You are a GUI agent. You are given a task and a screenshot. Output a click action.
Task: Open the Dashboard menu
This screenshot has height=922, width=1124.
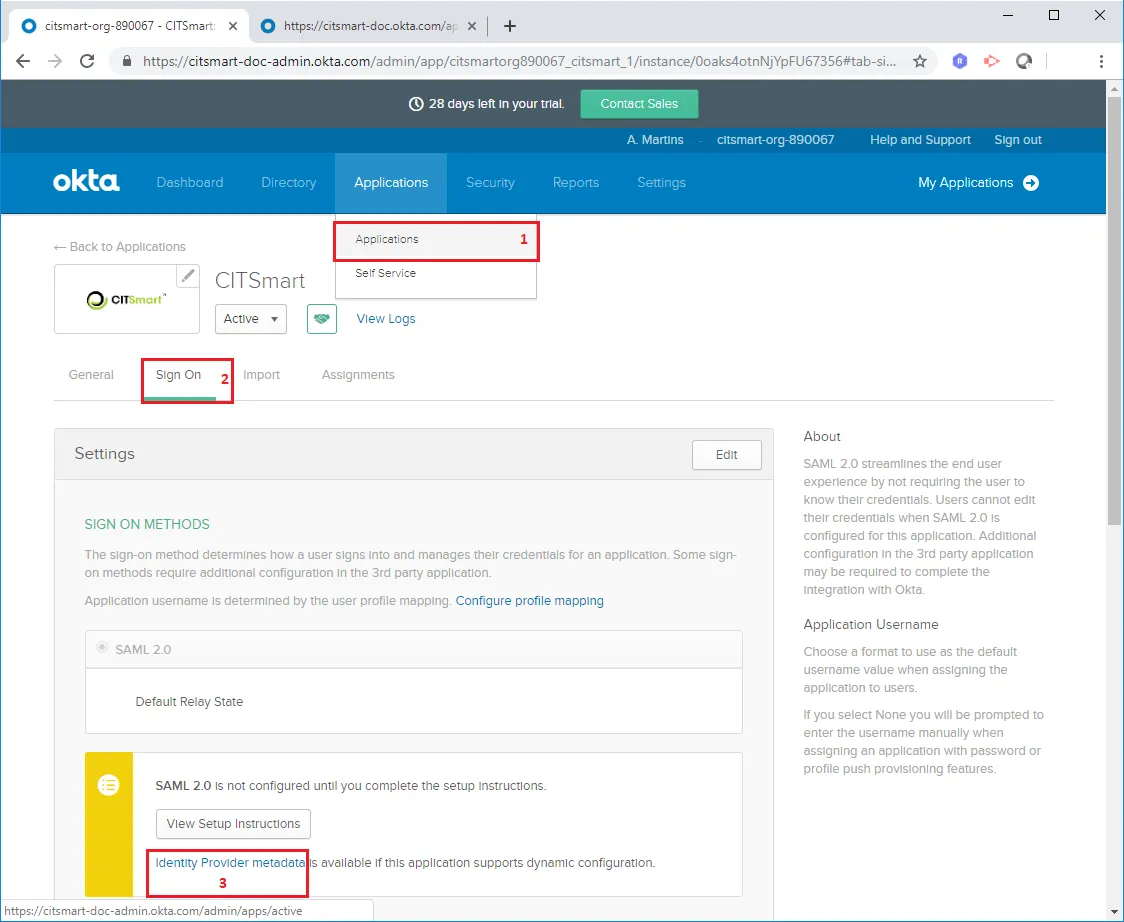point(190,183)
